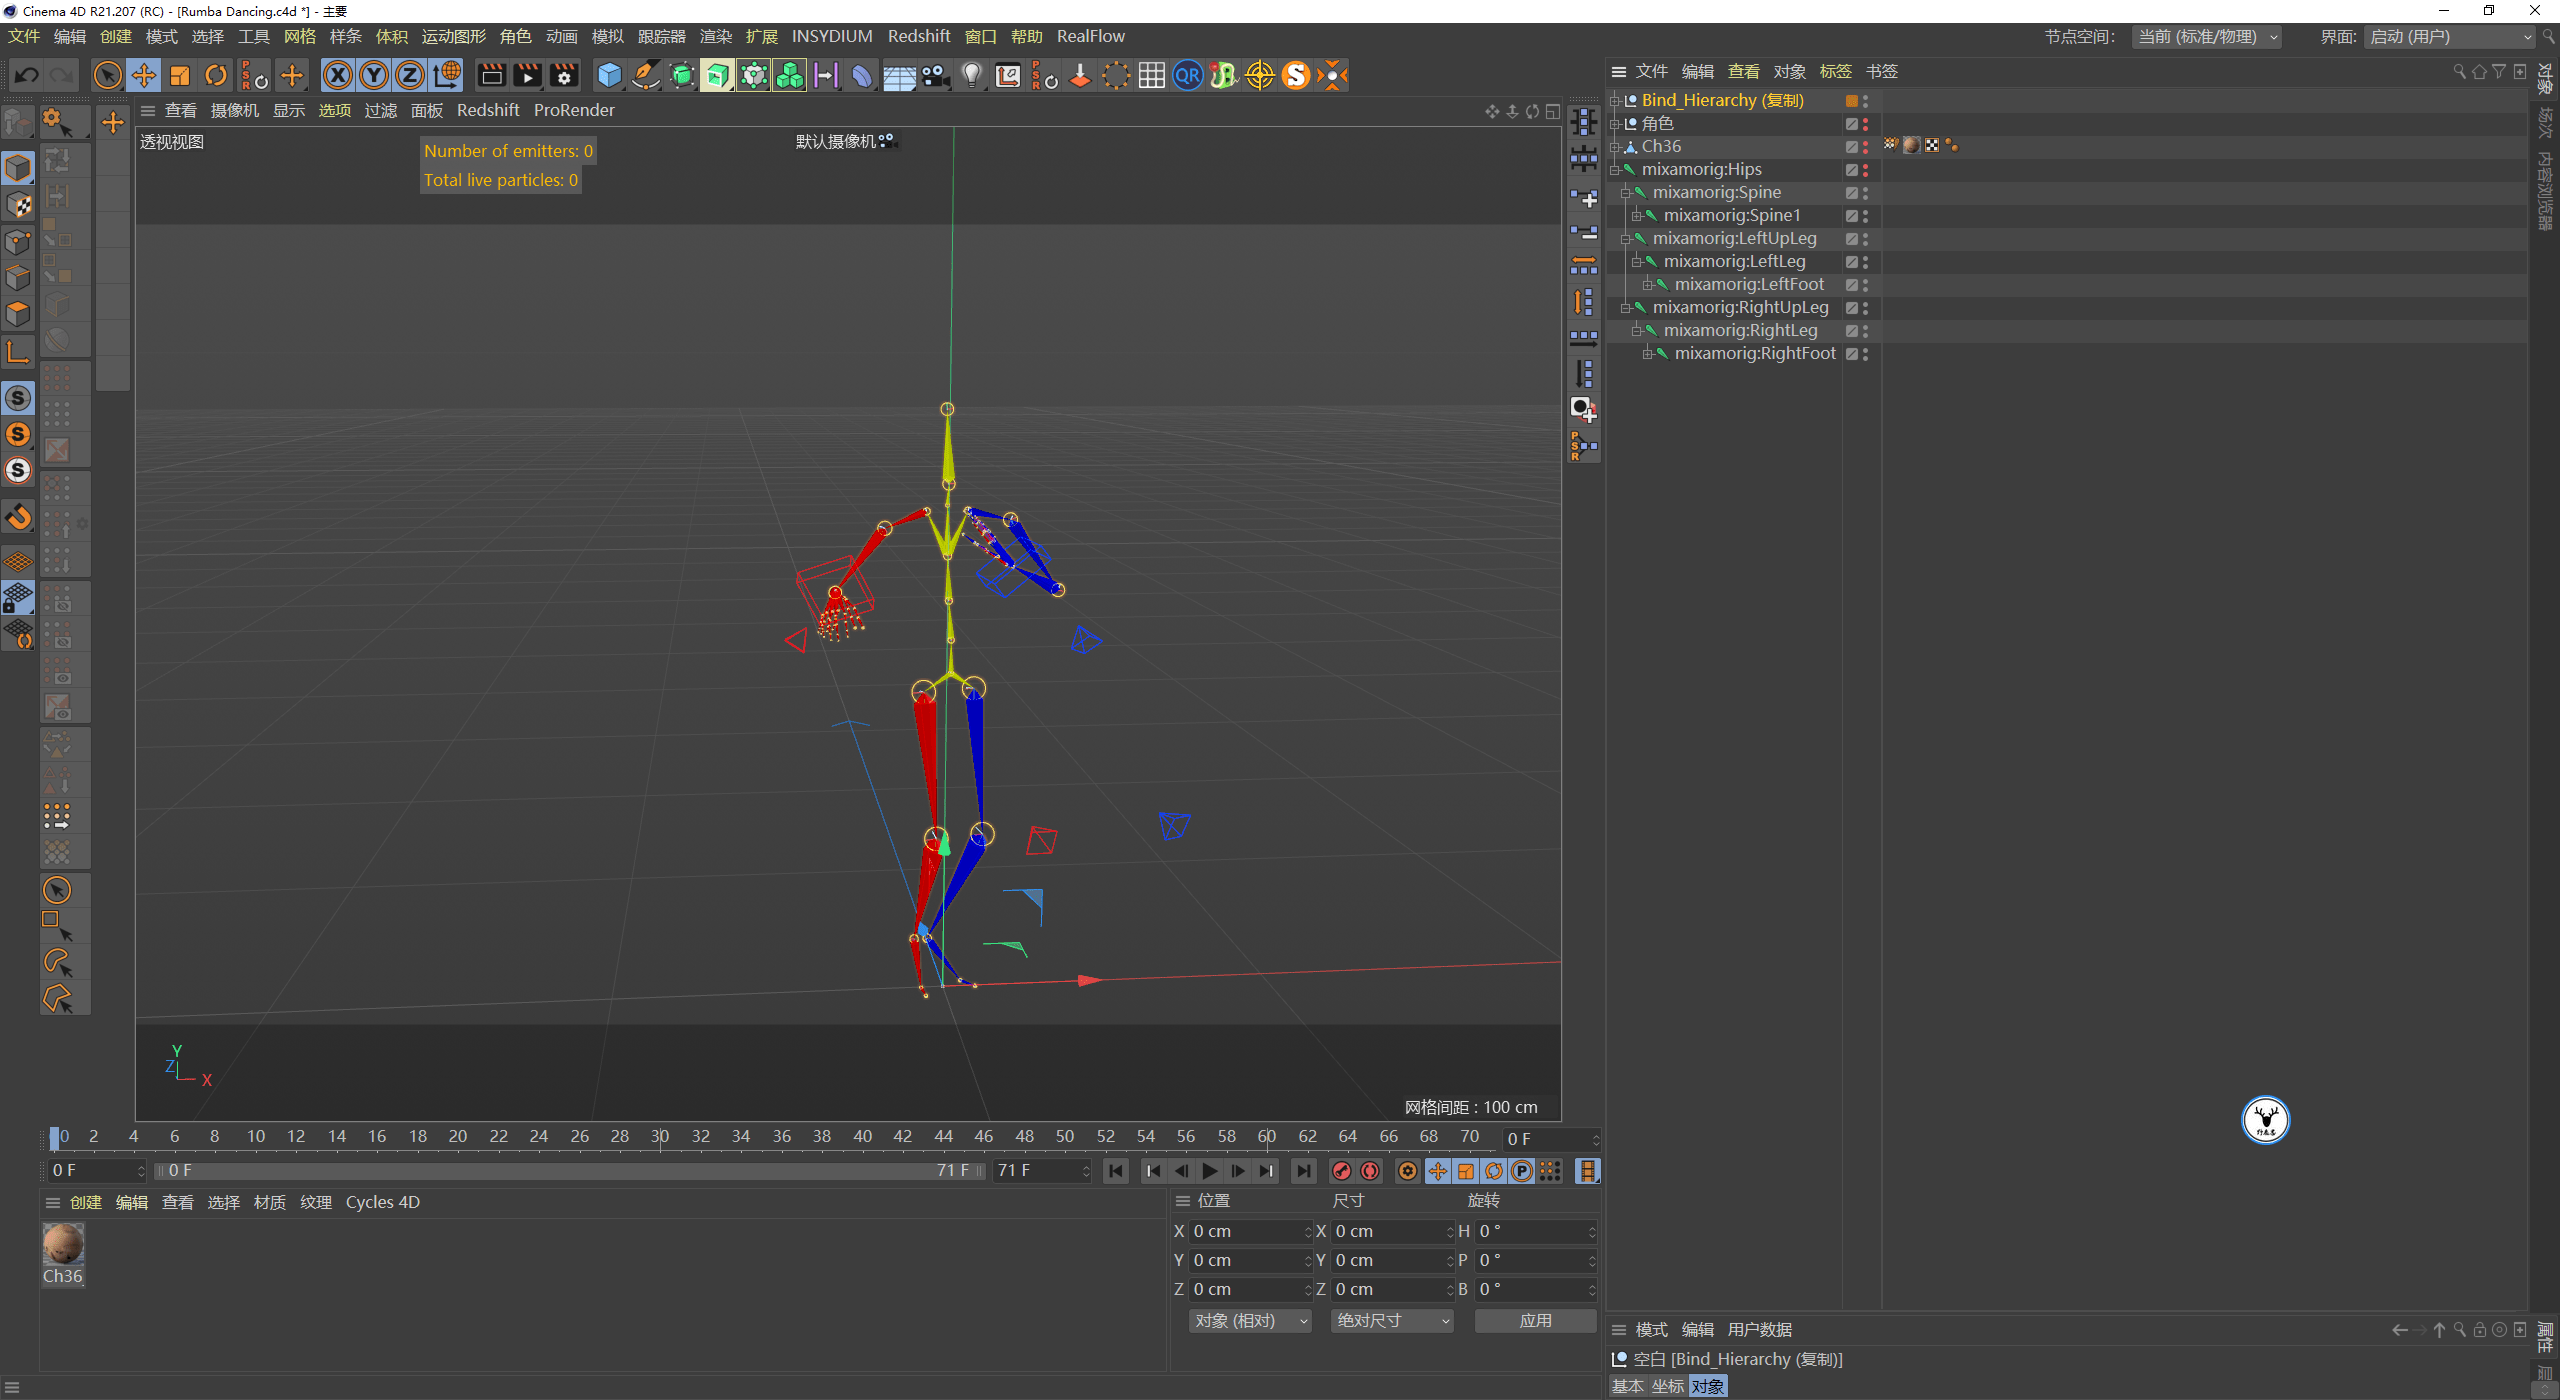This screenshot has height=1400, width=2560.
Task: Select the Pen spline tool icon
Action: pos(645,75)
